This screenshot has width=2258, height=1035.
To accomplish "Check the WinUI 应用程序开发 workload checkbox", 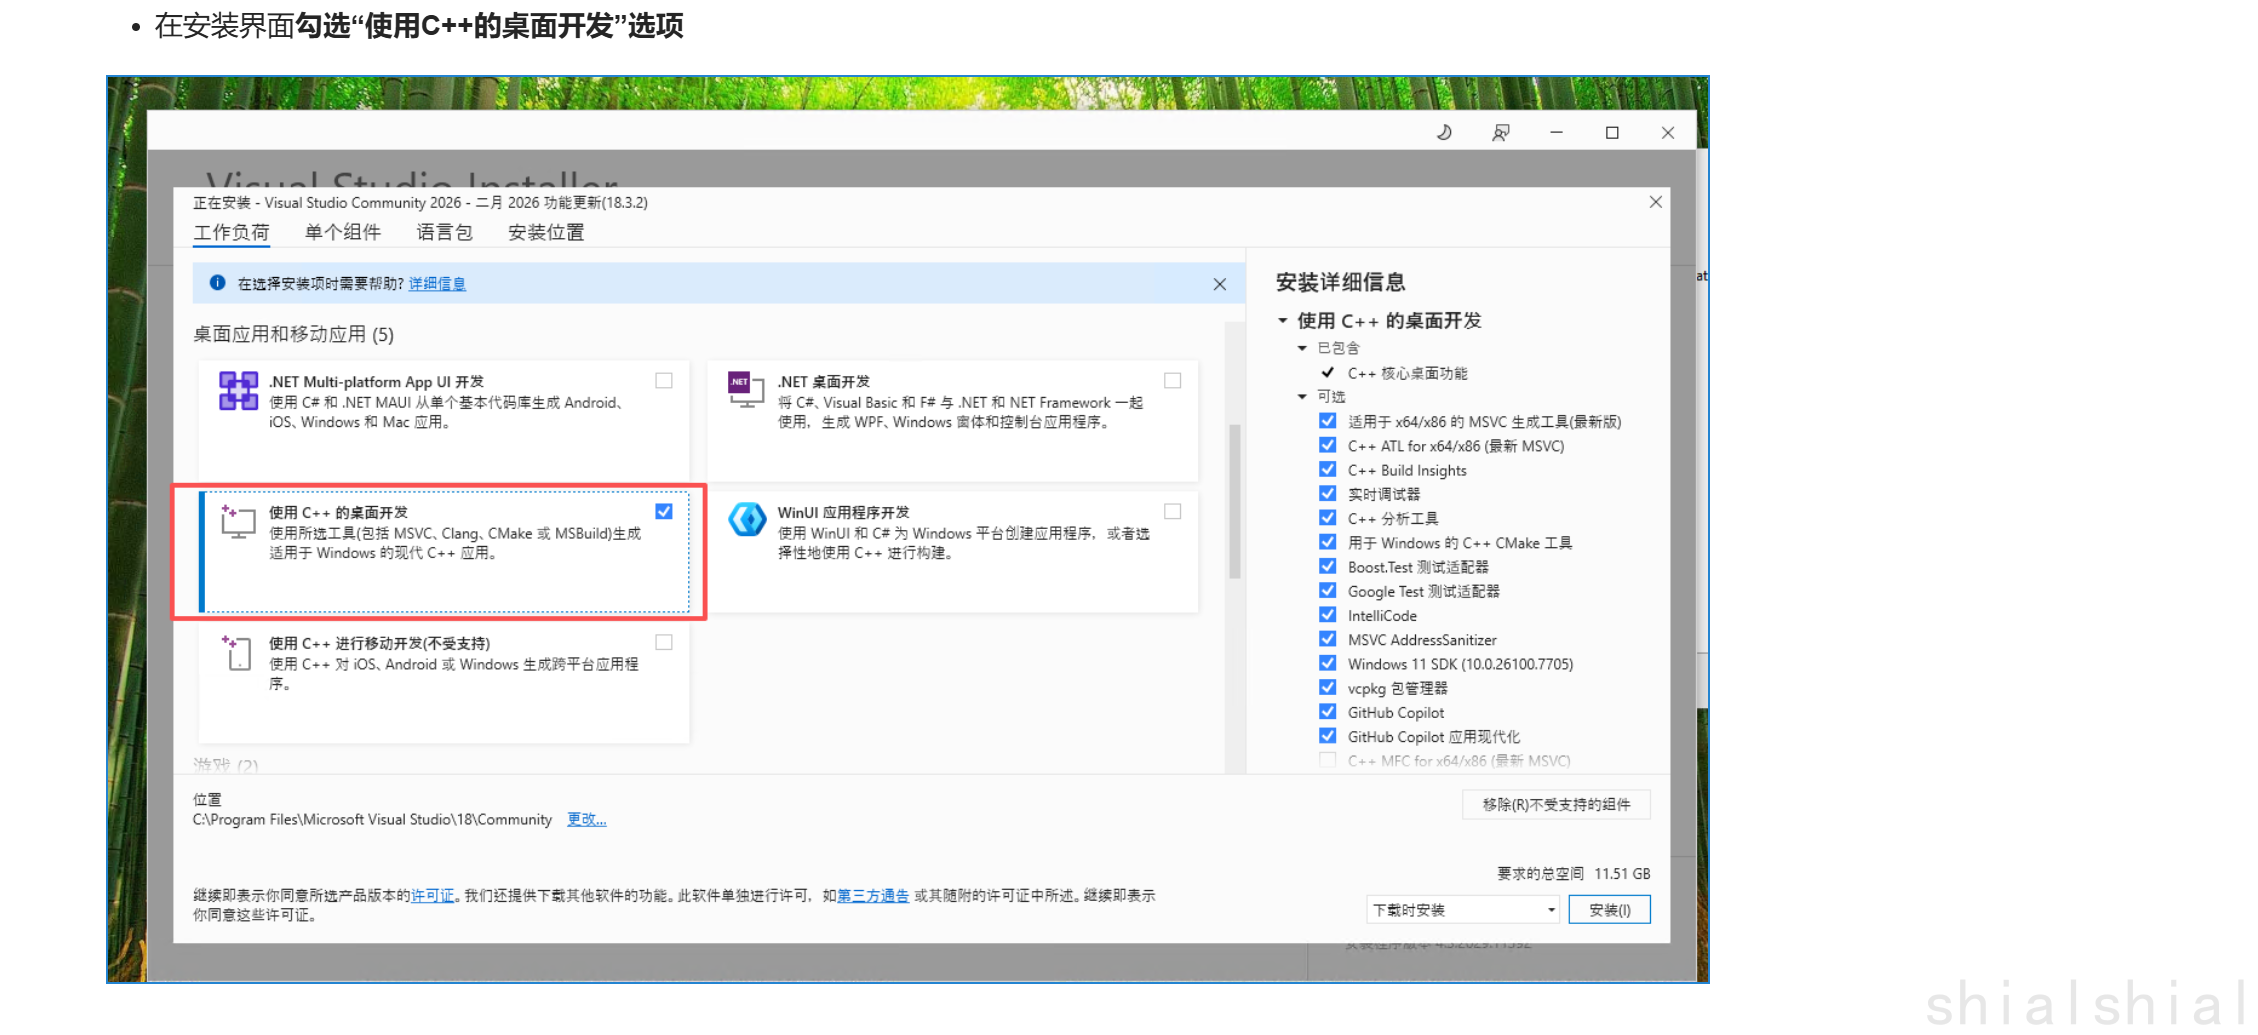I will click(1173, 511).
